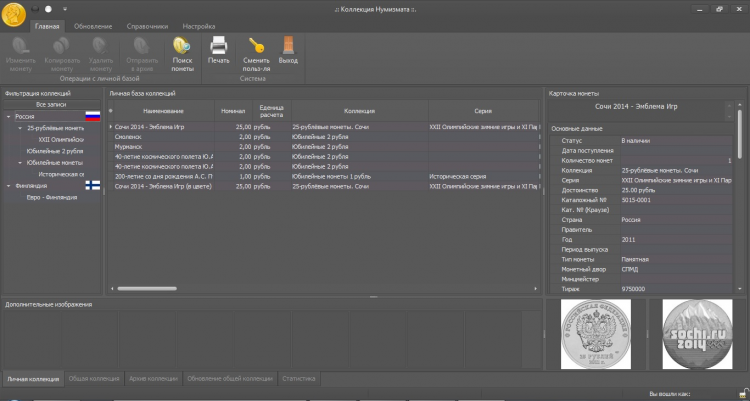The height and width of the screenshot is (401, 750).
Task: Switch to the Справочники ribbon tab
Action: (x=147, y=26)
